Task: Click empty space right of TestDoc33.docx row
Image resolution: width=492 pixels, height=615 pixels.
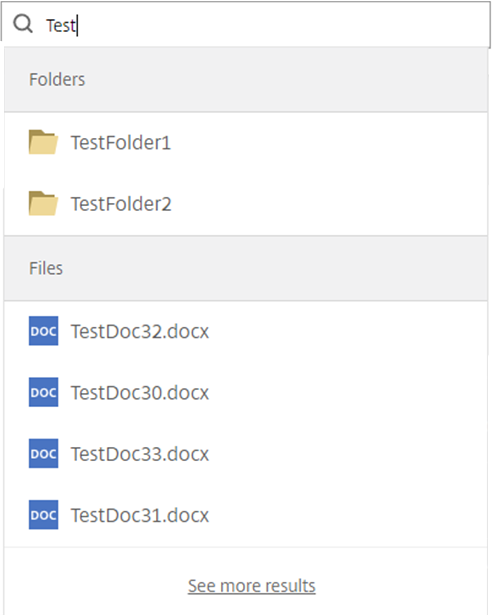Action: point(349,454)
